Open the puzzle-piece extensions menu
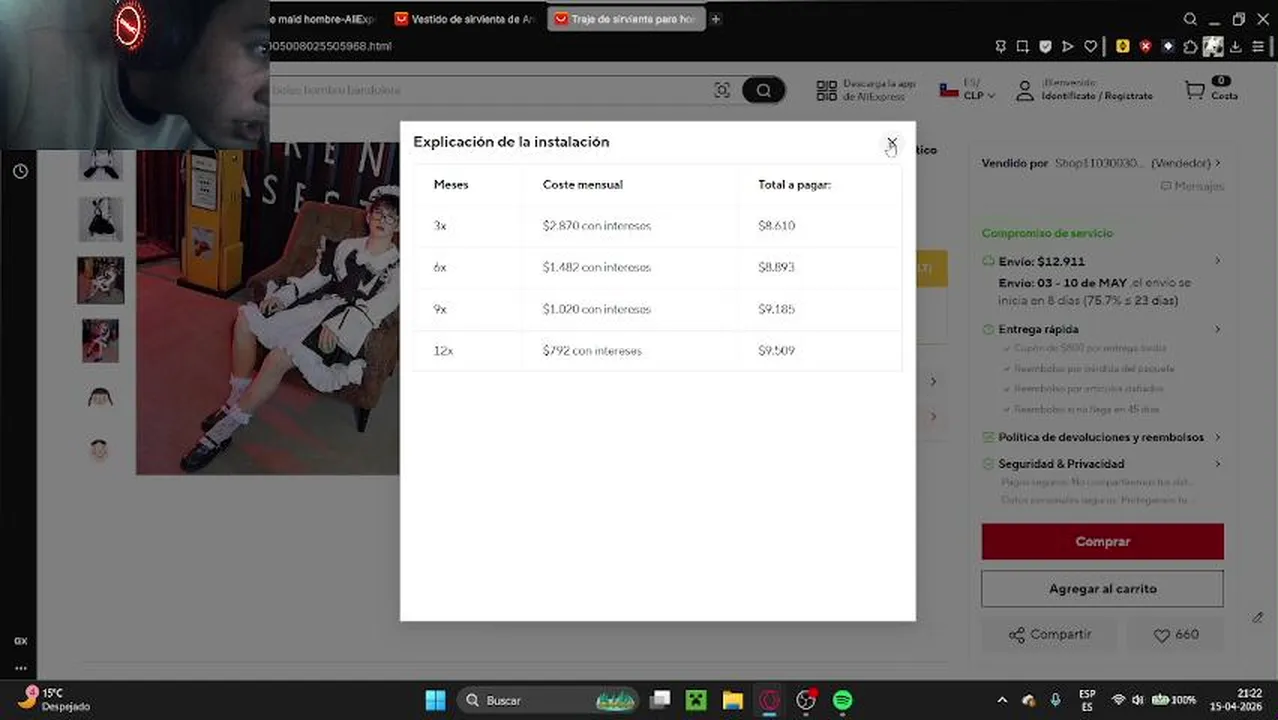1278x720 pixels. (x=1190, y=46)
